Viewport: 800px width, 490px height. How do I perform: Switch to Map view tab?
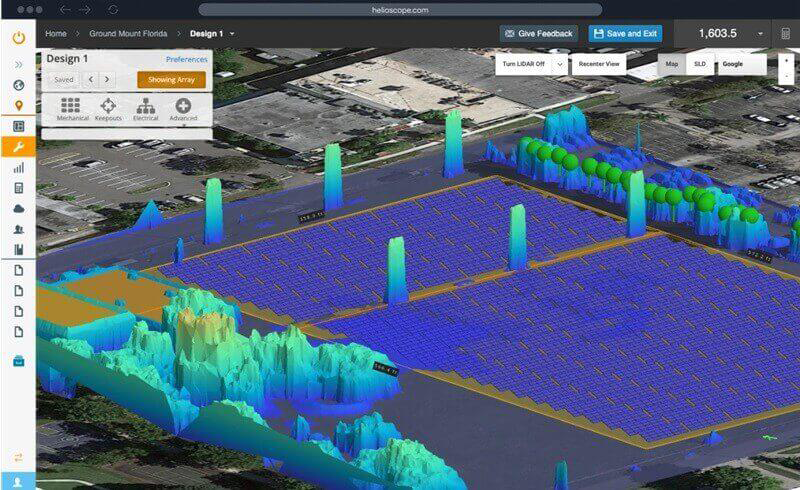672,64
